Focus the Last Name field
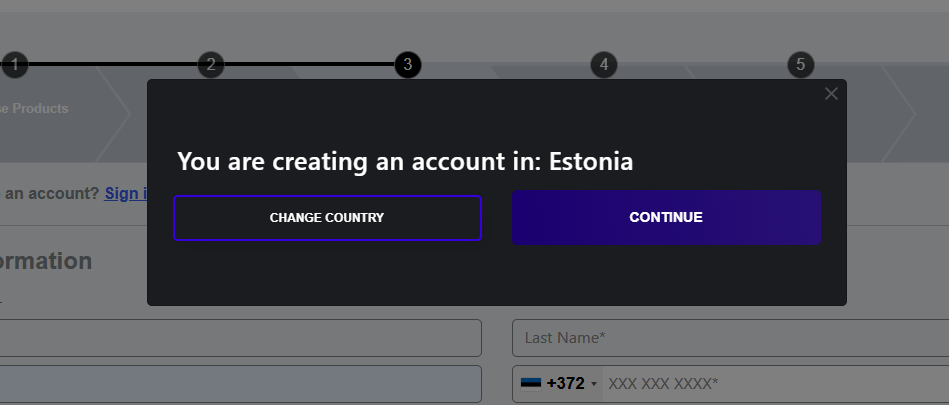949x405 pixels. (x=730, y=338)
